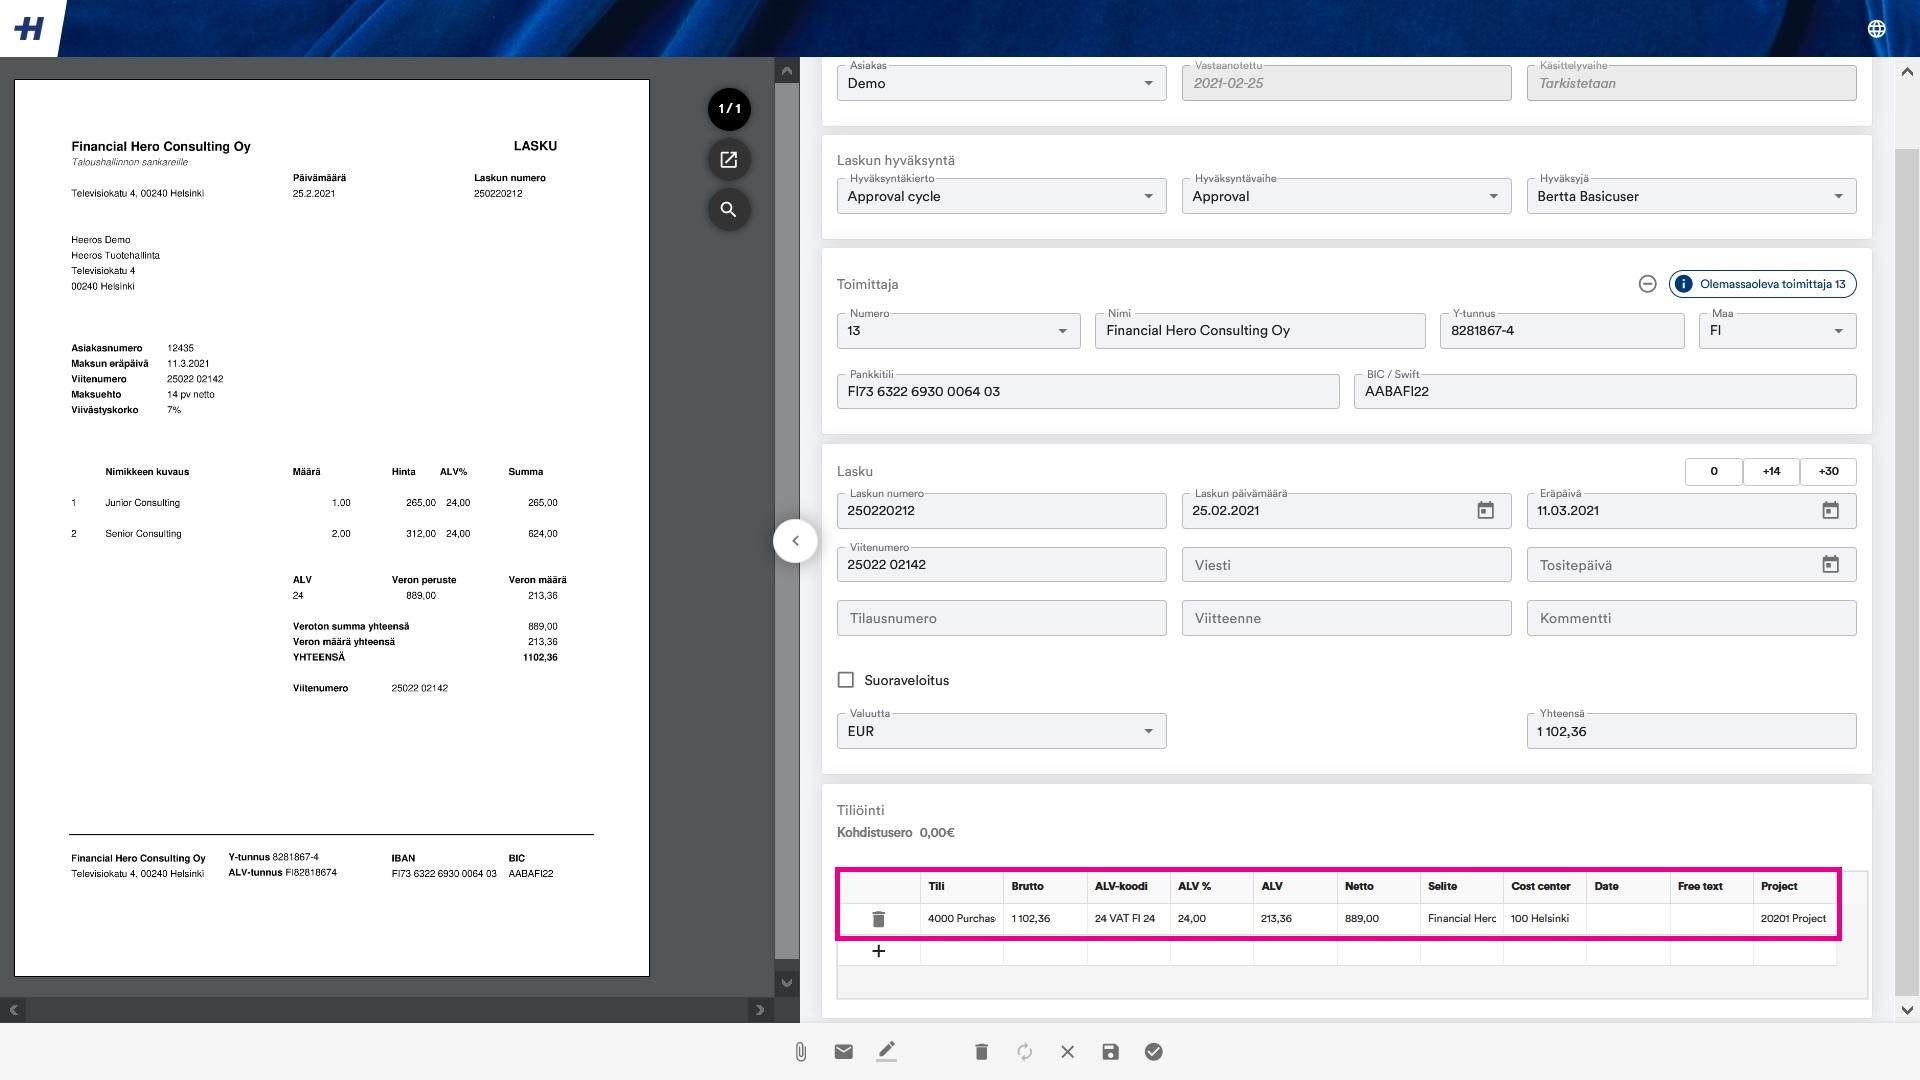The width and height of the screenshot is (1920, 1080).
Task: Click the Pankkitili IBAN field
Action: [x=1088, y=392]
